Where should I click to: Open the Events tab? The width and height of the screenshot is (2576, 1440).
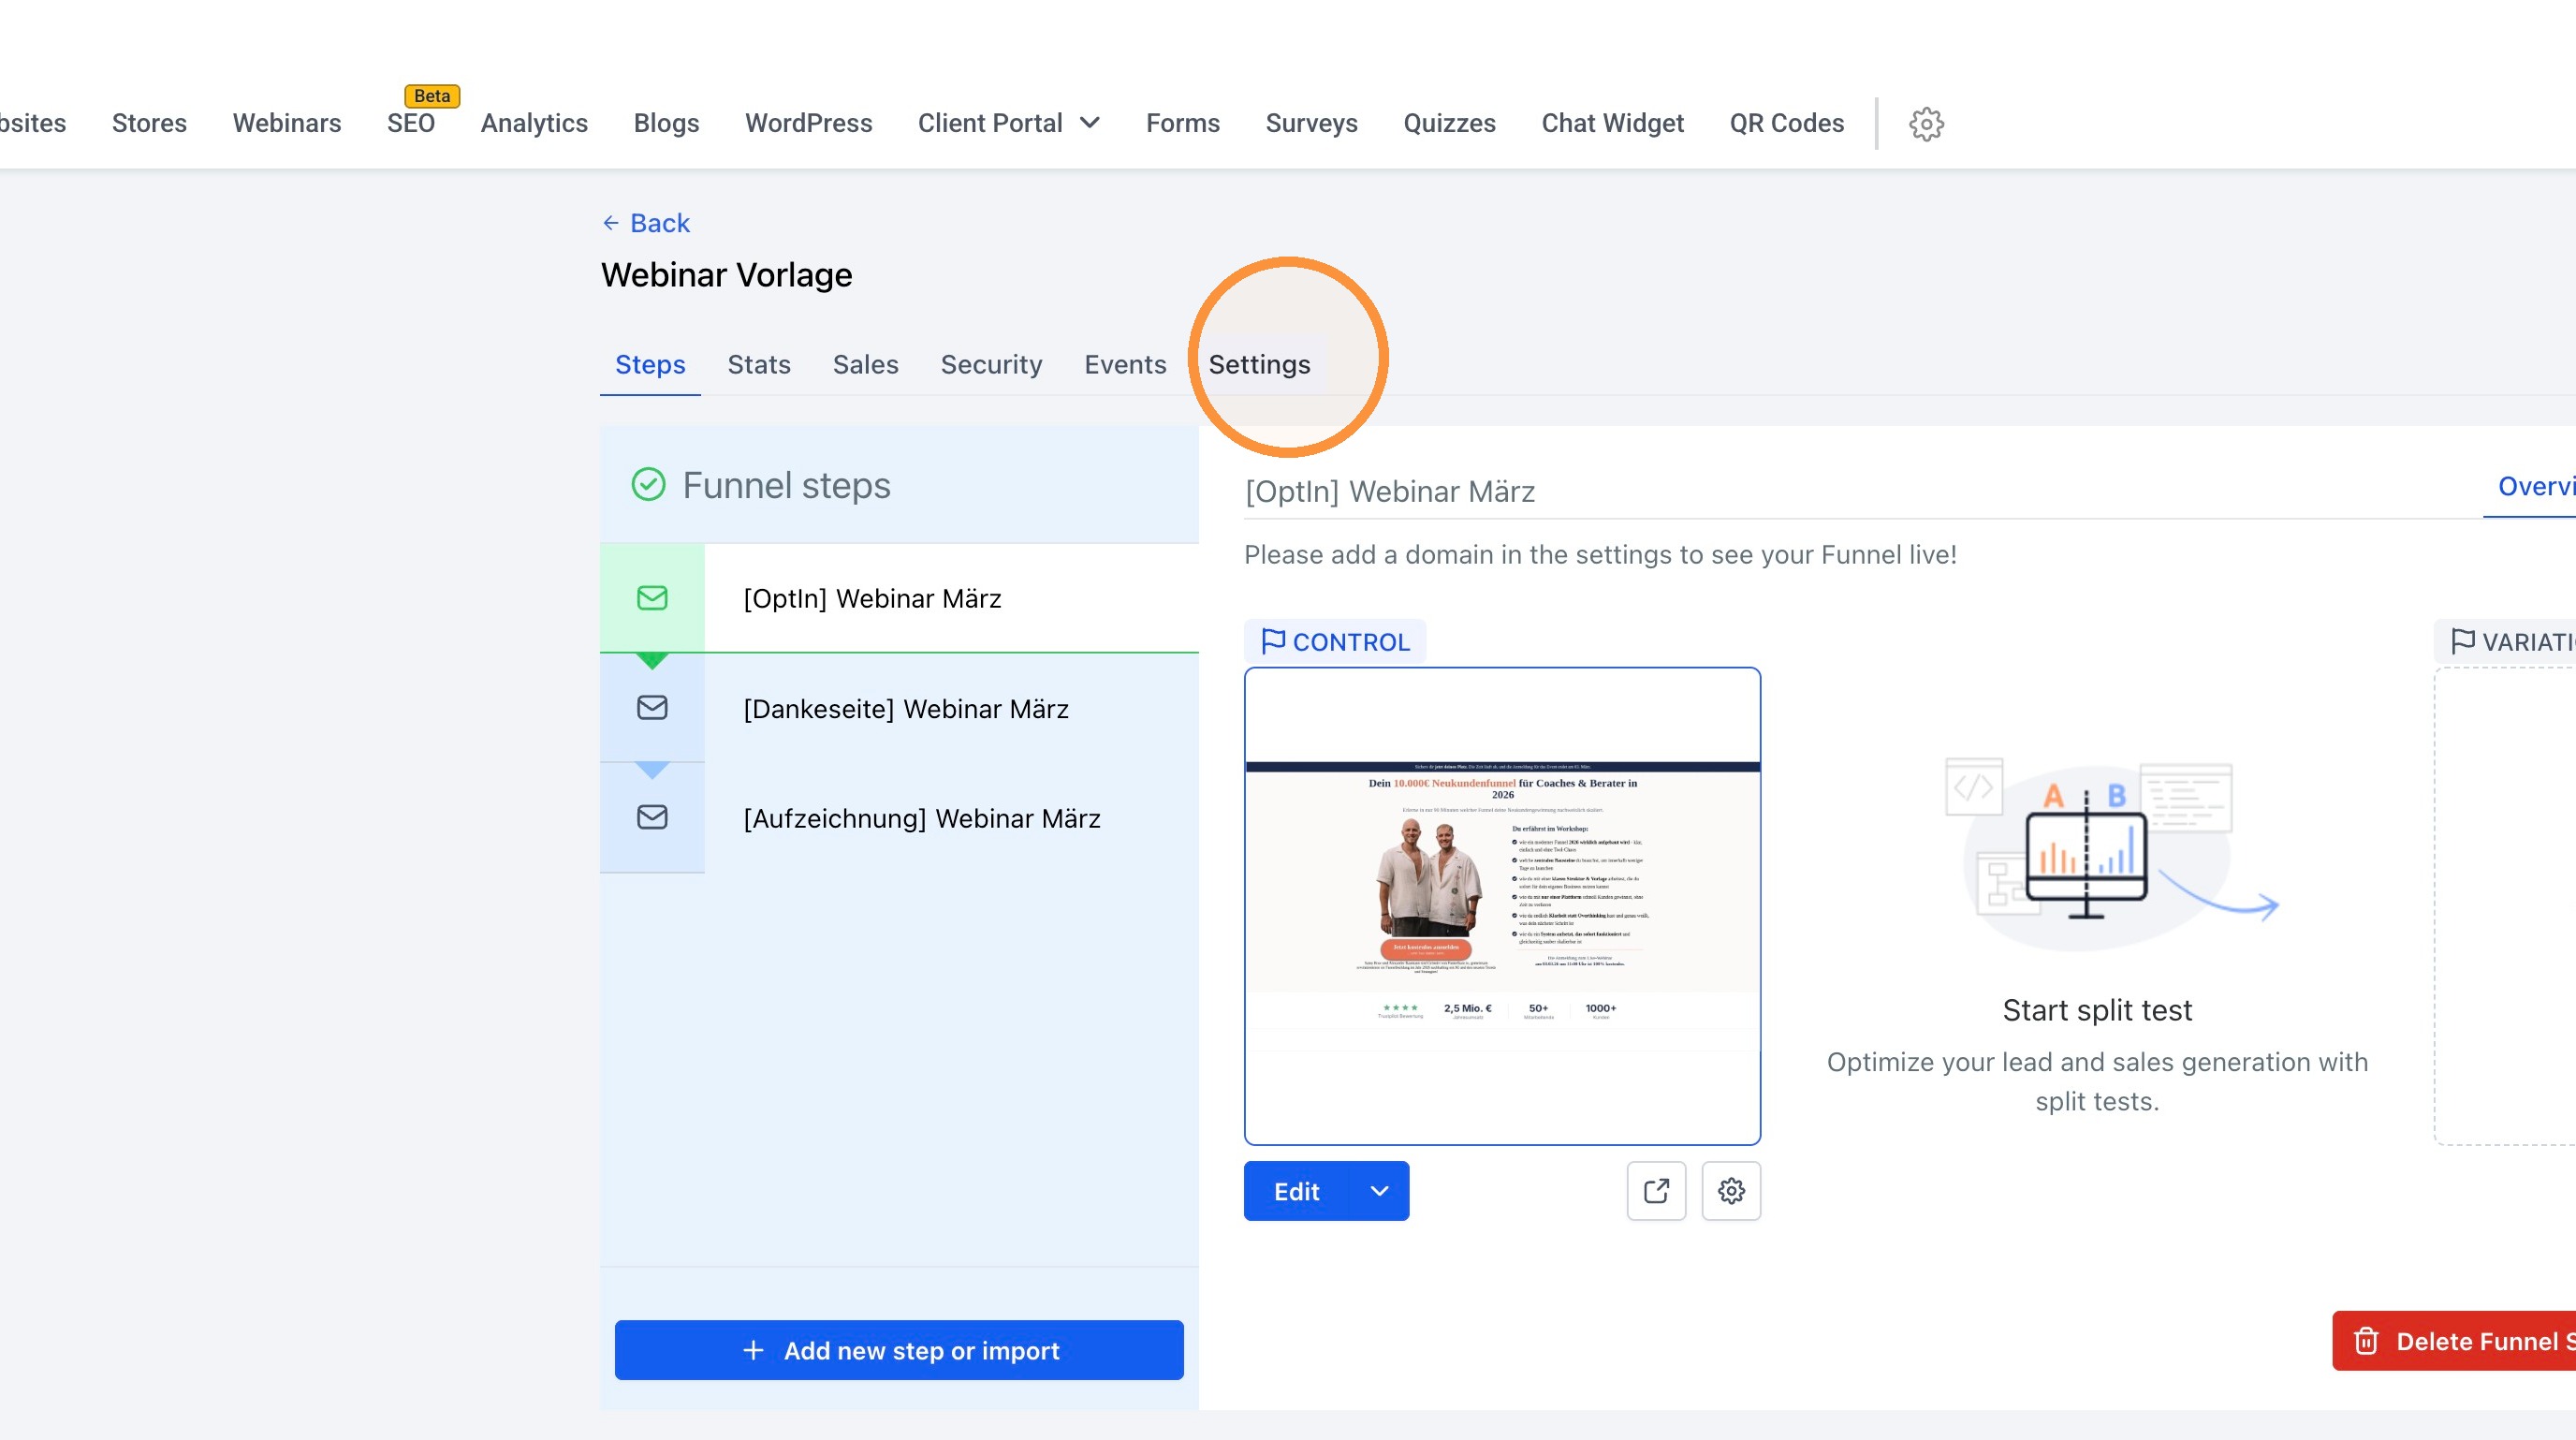(x=1125, y=364)
